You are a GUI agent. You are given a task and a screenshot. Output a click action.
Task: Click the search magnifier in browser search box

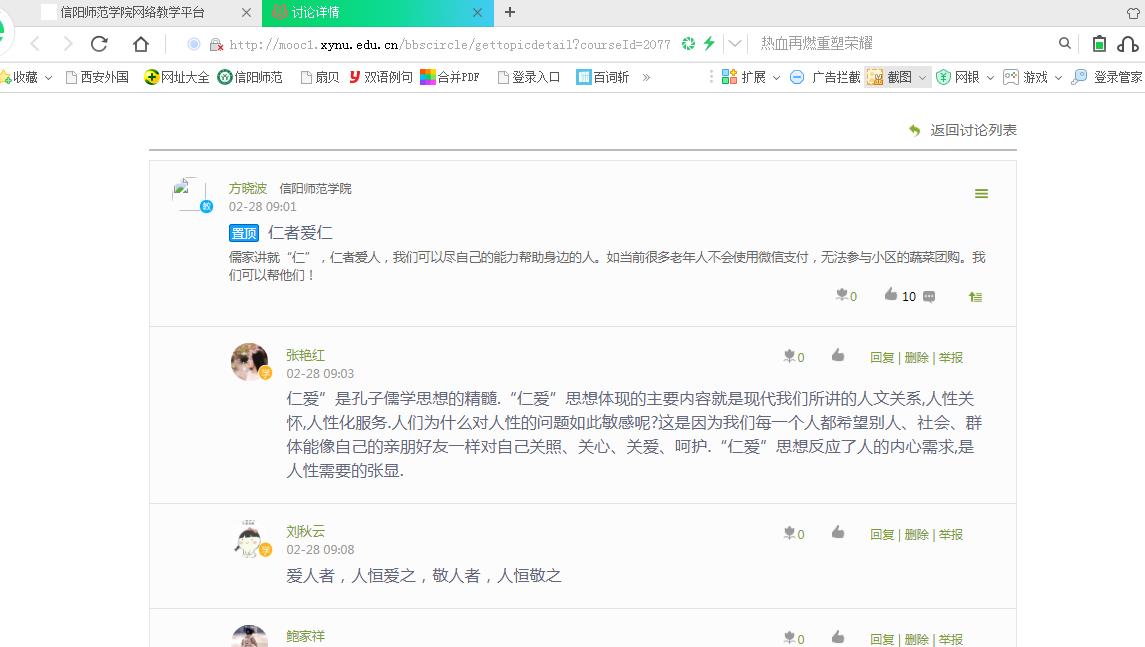tap(1065, 43)
